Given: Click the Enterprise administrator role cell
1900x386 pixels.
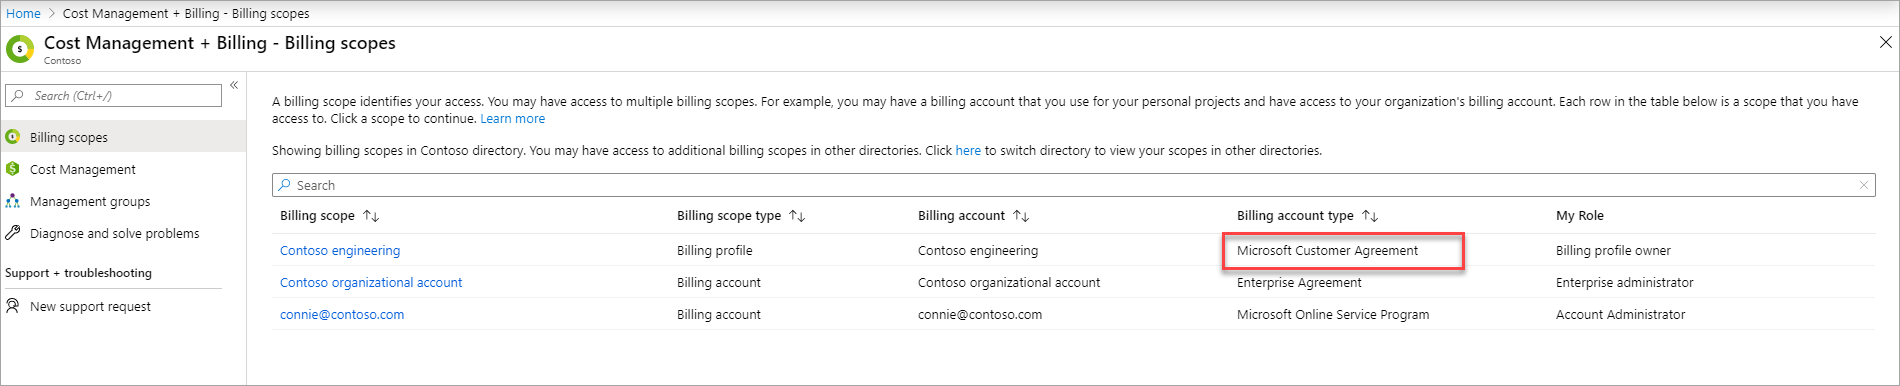Looking at the screenshot, I should (x=1625, y=282).
